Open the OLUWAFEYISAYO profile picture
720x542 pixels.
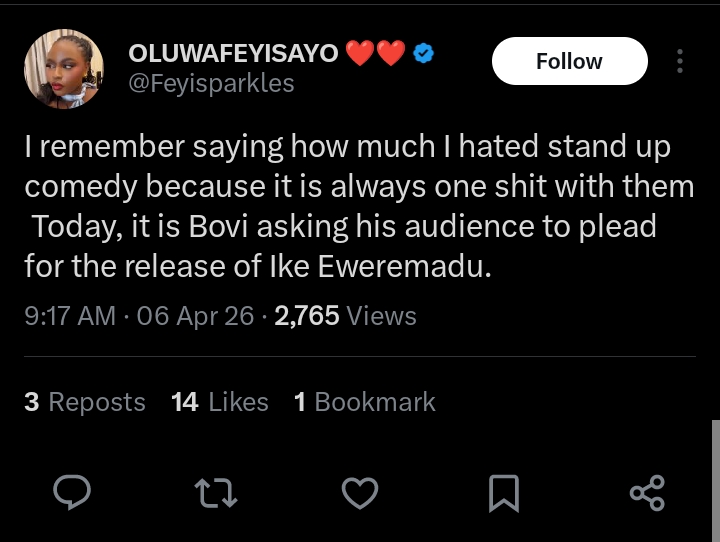63,68
